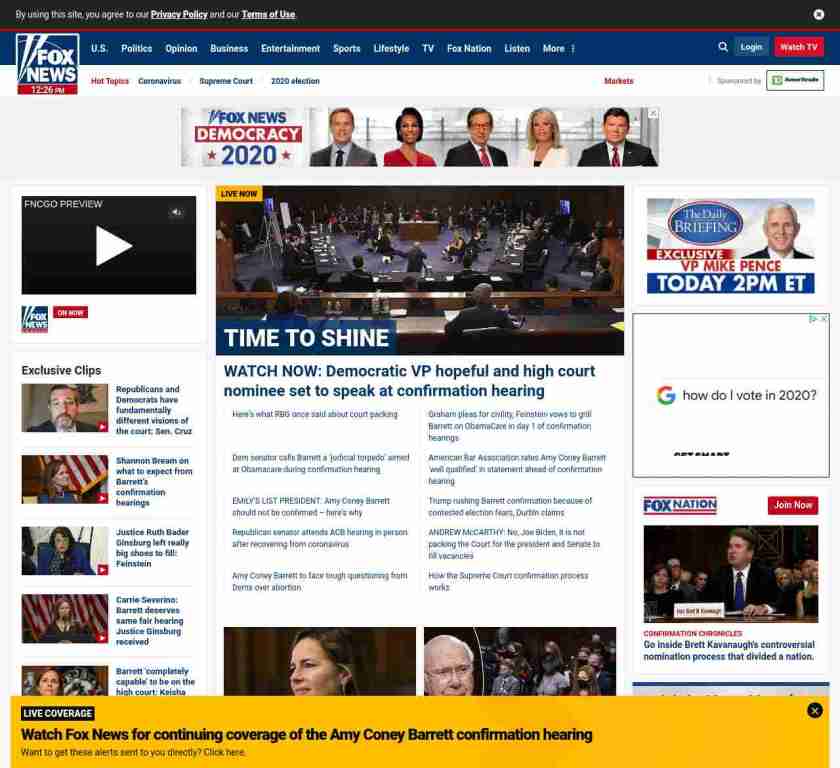Open the Coronavirus hot topic link
The height and width of the screenshot is (768, 840).
(x=160, y=81)
